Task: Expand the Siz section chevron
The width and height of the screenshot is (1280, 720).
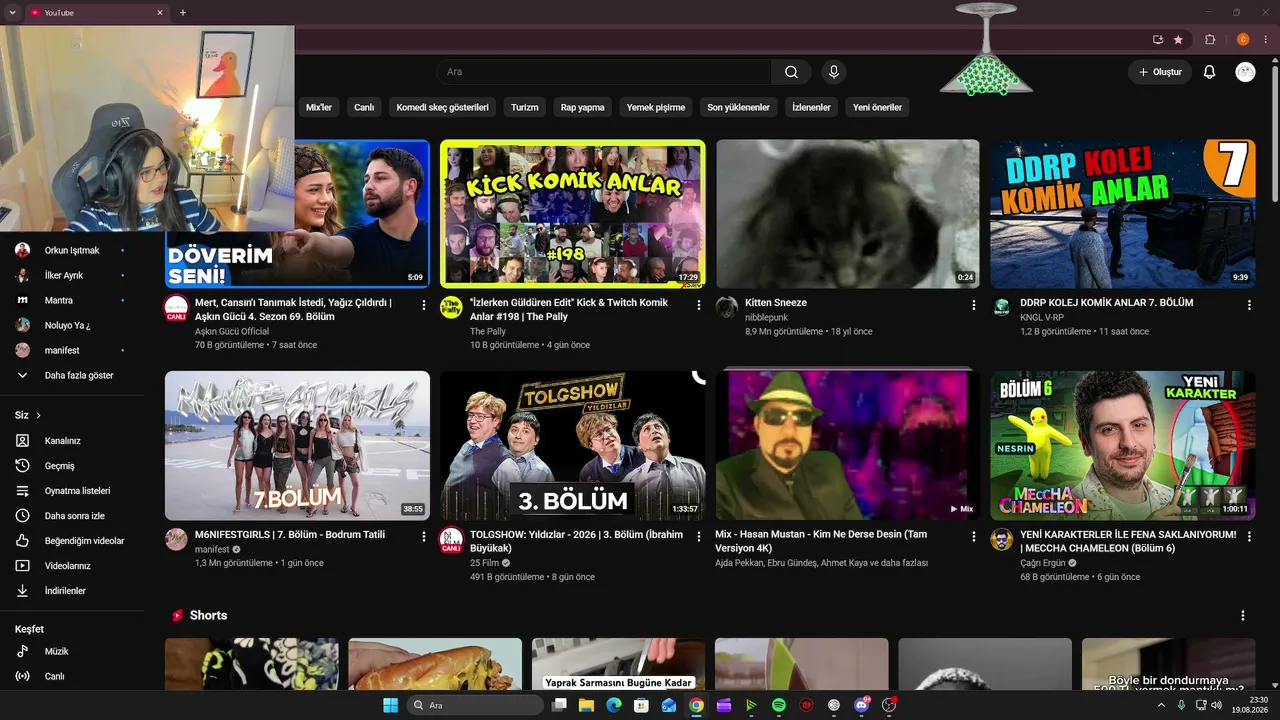Action: pos(39,415)
